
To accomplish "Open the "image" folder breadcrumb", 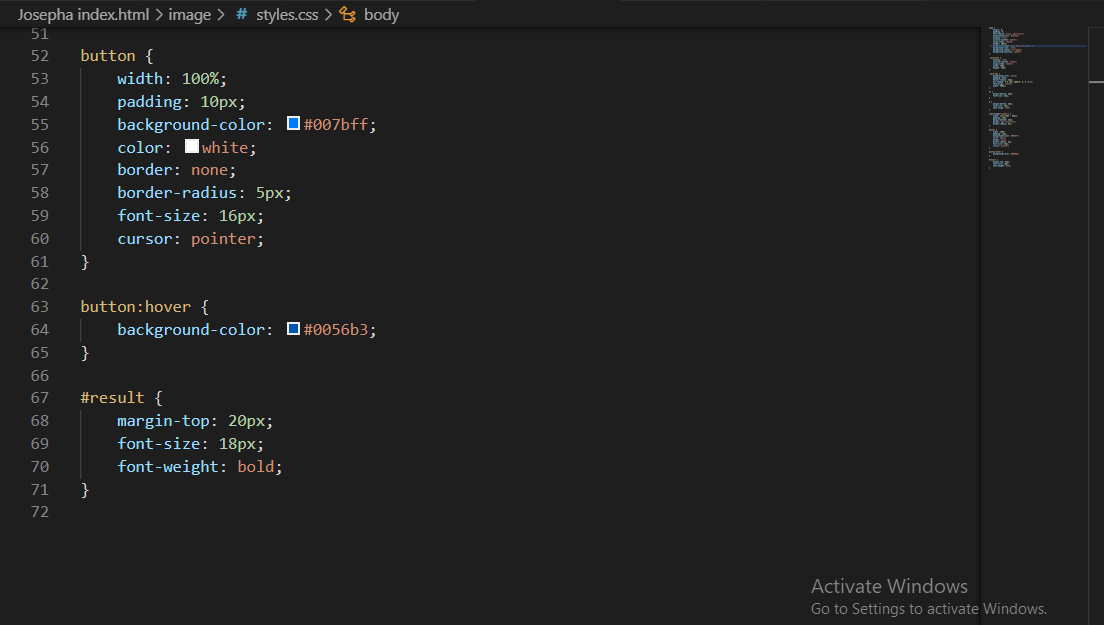I will pyautogui.click(x=190, y=14).
